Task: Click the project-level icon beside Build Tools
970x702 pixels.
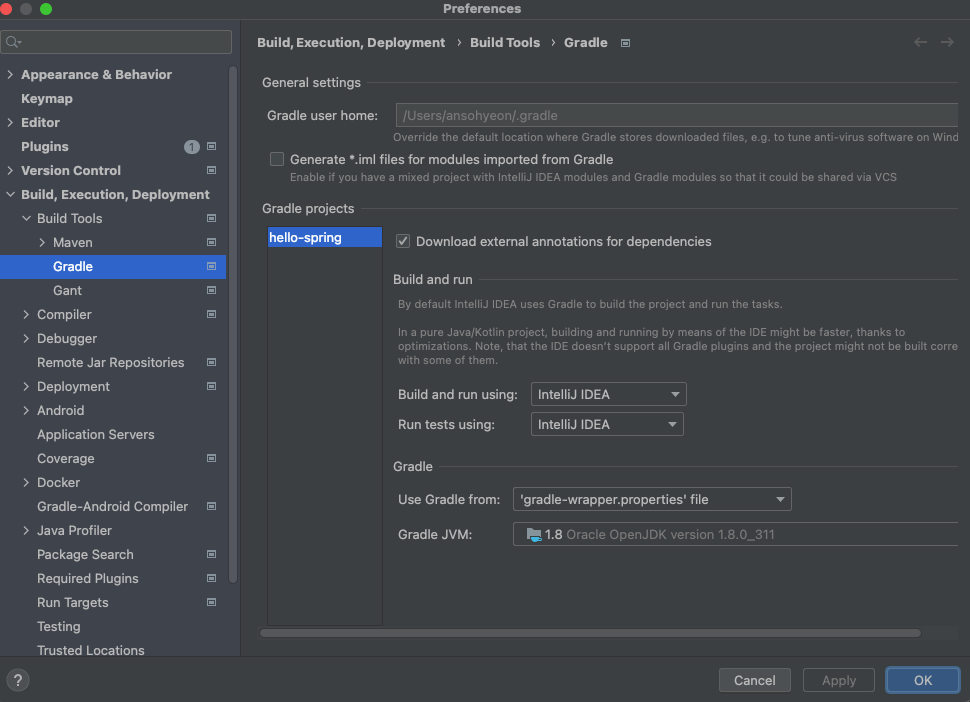Action: click(x=212, y=218)
